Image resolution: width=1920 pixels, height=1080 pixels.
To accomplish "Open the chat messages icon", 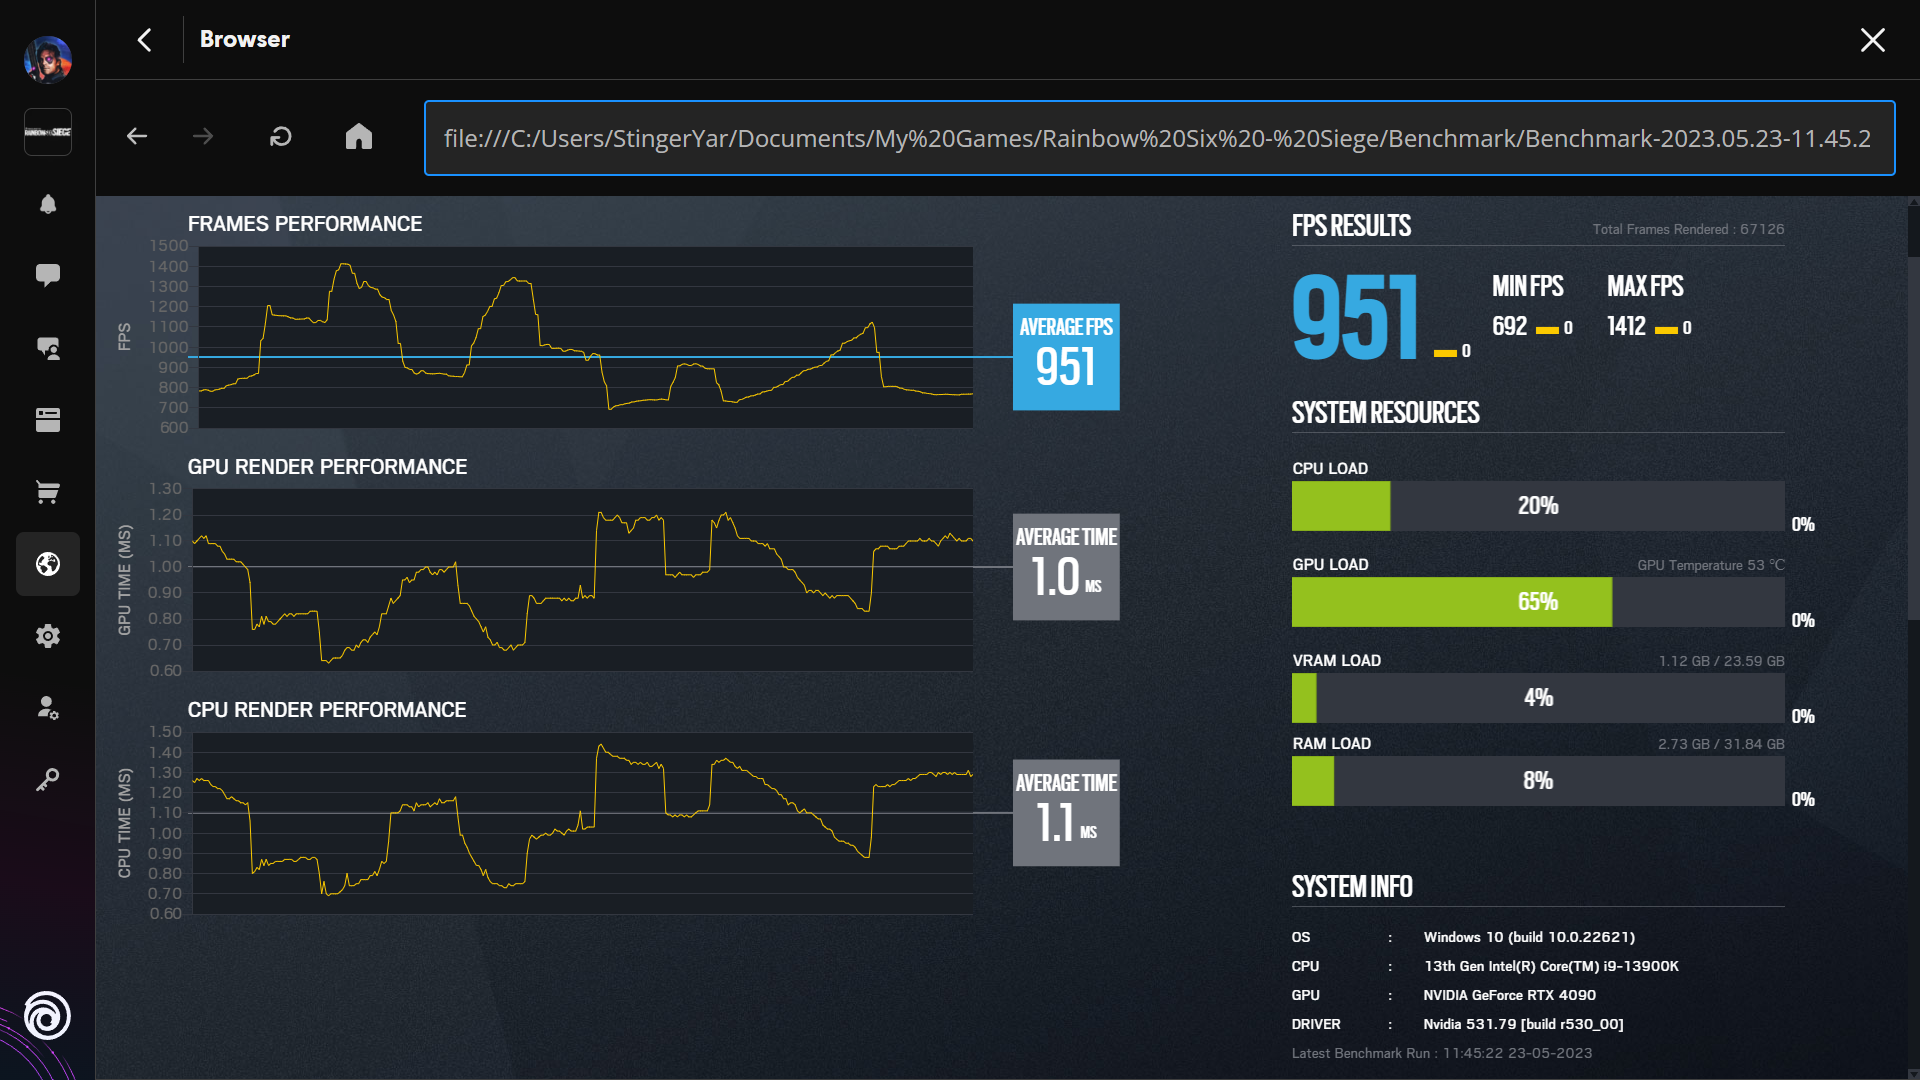I will pos(48,275).
